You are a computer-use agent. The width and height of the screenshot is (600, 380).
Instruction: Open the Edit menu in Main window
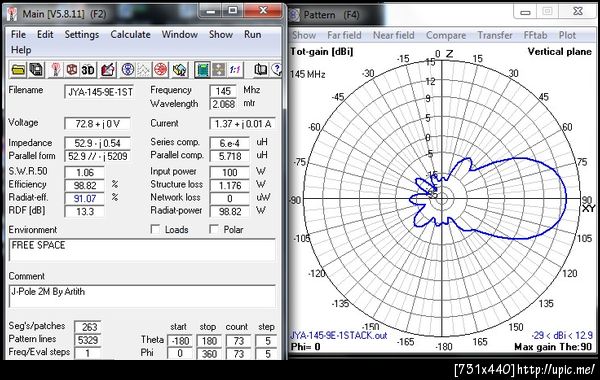pos(45,34)
